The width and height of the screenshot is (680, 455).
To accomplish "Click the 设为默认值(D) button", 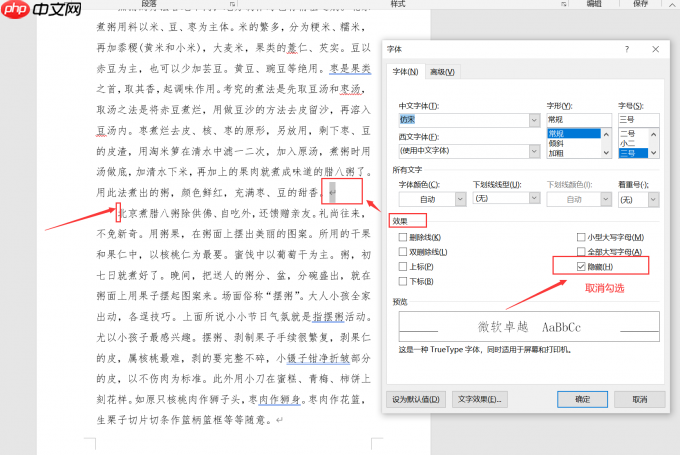I will tap(415, 399).
